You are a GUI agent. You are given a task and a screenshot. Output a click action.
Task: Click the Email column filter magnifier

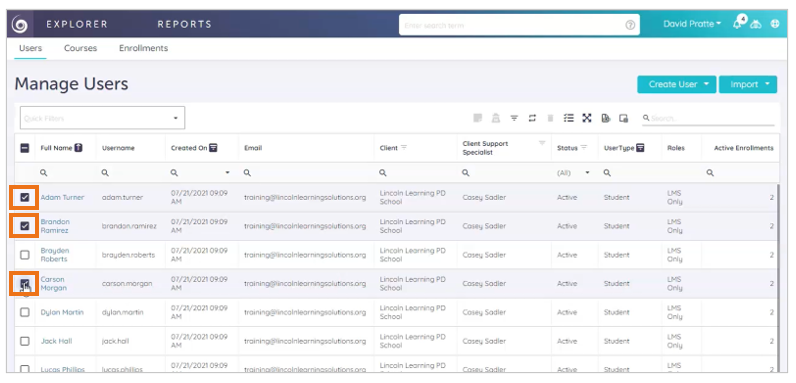coord(247,173)
